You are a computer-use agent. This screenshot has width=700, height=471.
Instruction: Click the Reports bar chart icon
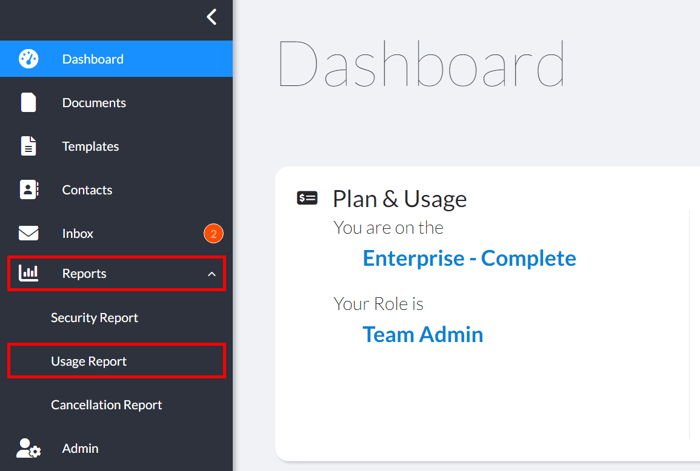pos(28,273)
